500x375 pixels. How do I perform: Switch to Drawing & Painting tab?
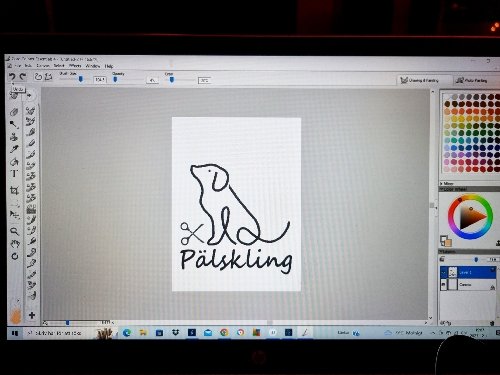coord(420,80)
